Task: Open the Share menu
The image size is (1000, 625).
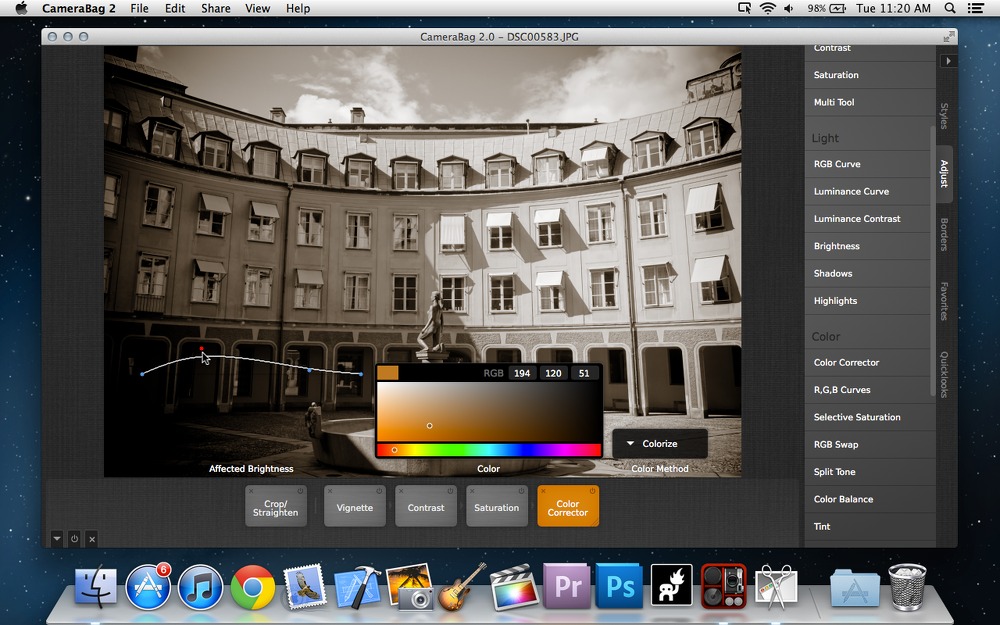Action: pos(216,8)
